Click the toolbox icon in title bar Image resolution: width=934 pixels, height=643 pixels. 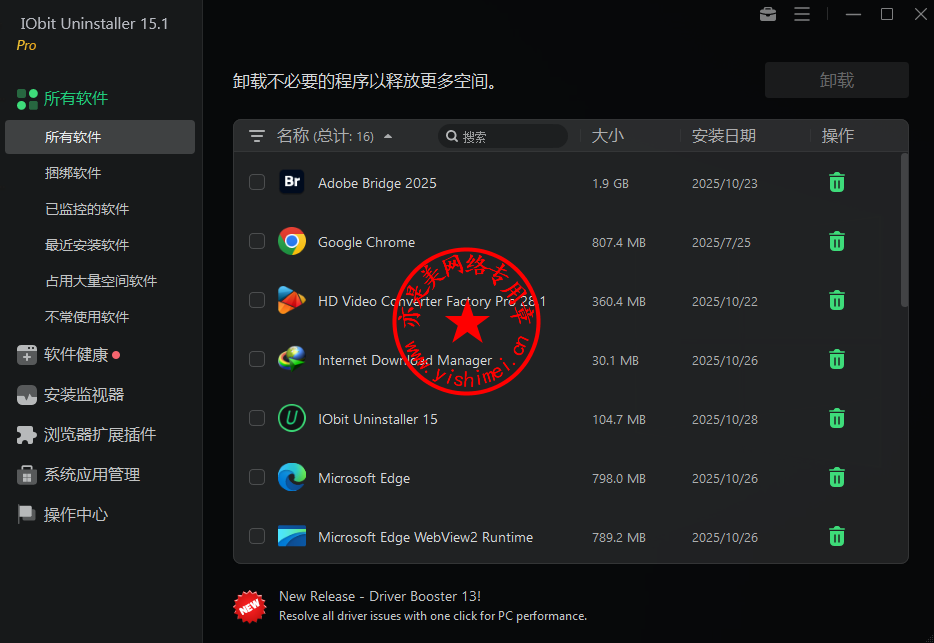[768, 14]
